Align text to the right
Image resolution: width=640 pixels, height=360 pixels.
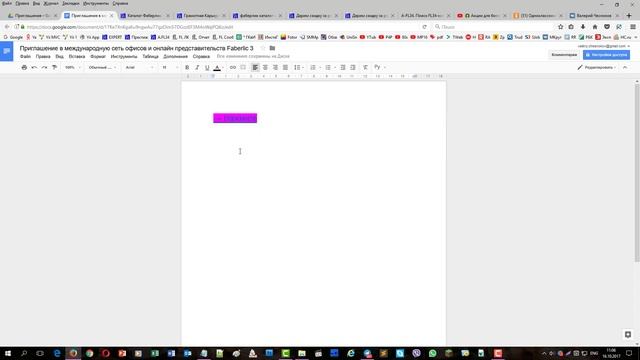pos(275,67)
